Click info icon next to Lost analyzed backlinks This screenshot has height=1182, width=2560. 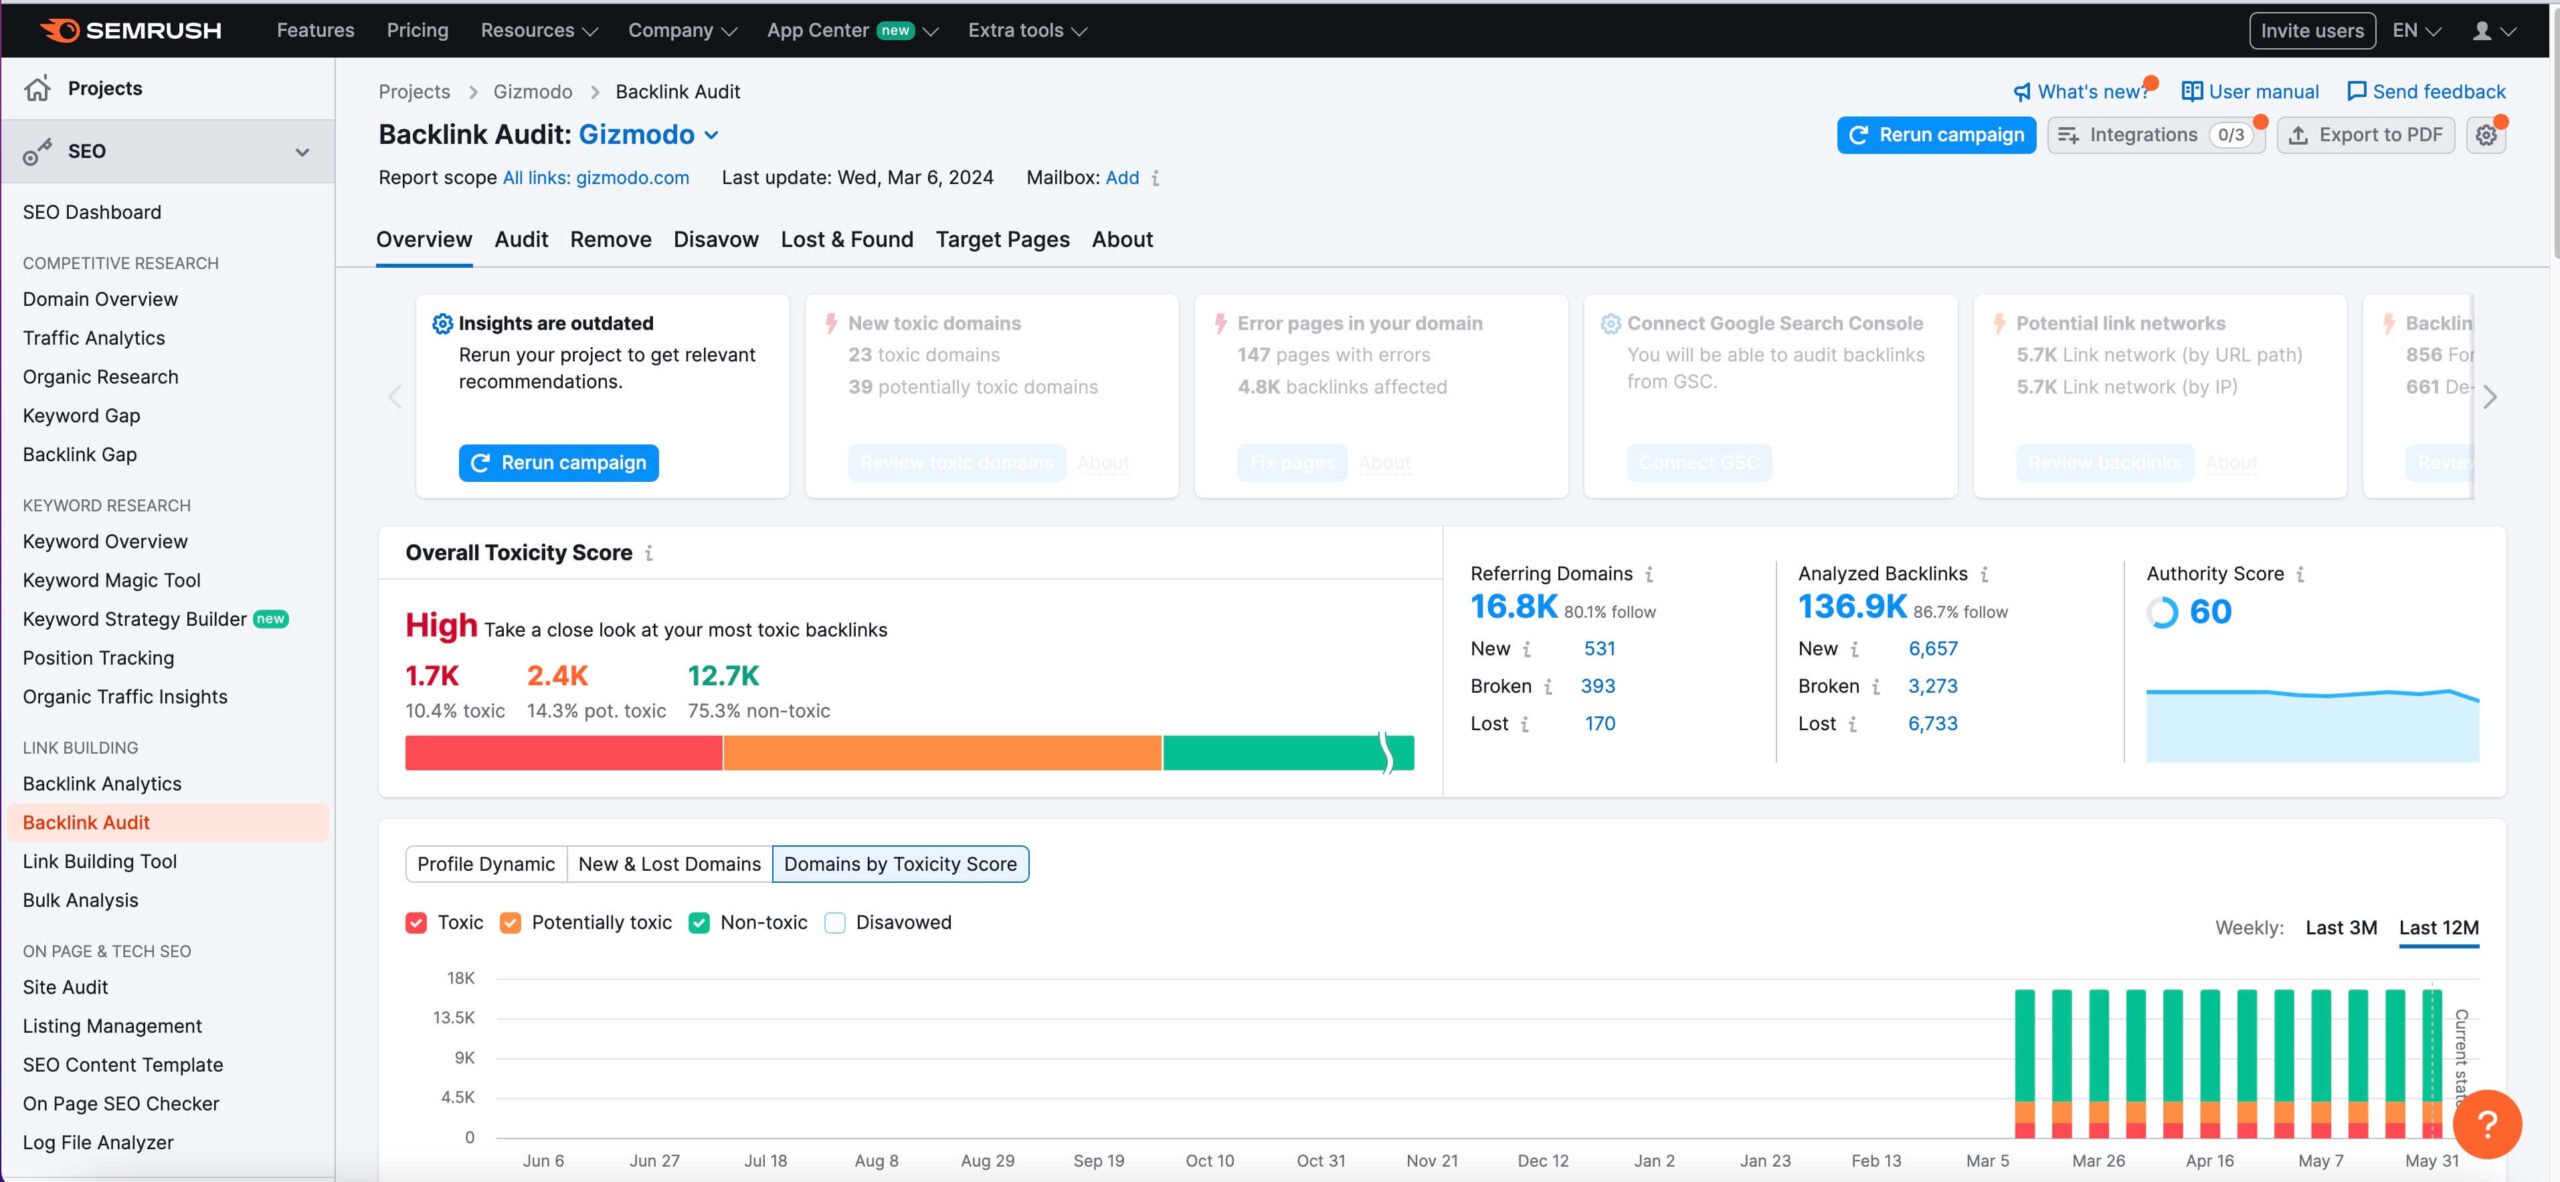coord(1852,724)
